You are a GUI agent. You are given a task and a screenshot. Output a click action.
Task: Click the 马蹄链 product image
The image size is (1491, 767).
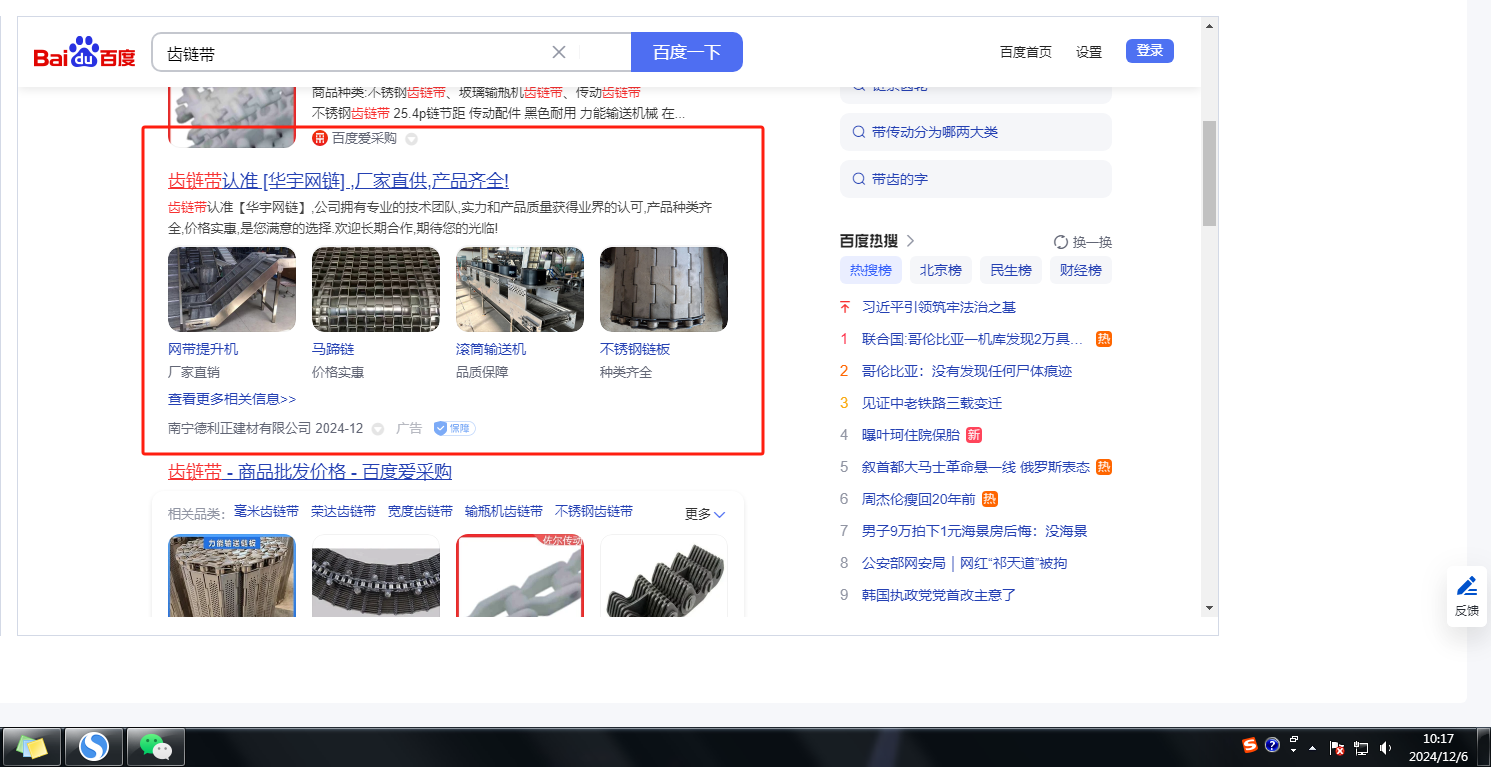tap(376, 289)
